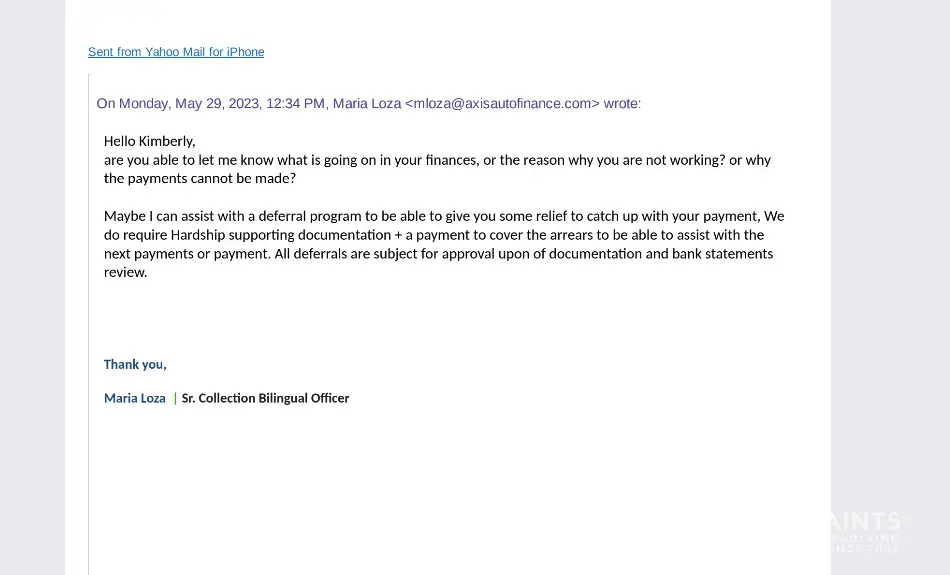Click the green separator bar in the signature

(175, 398)
